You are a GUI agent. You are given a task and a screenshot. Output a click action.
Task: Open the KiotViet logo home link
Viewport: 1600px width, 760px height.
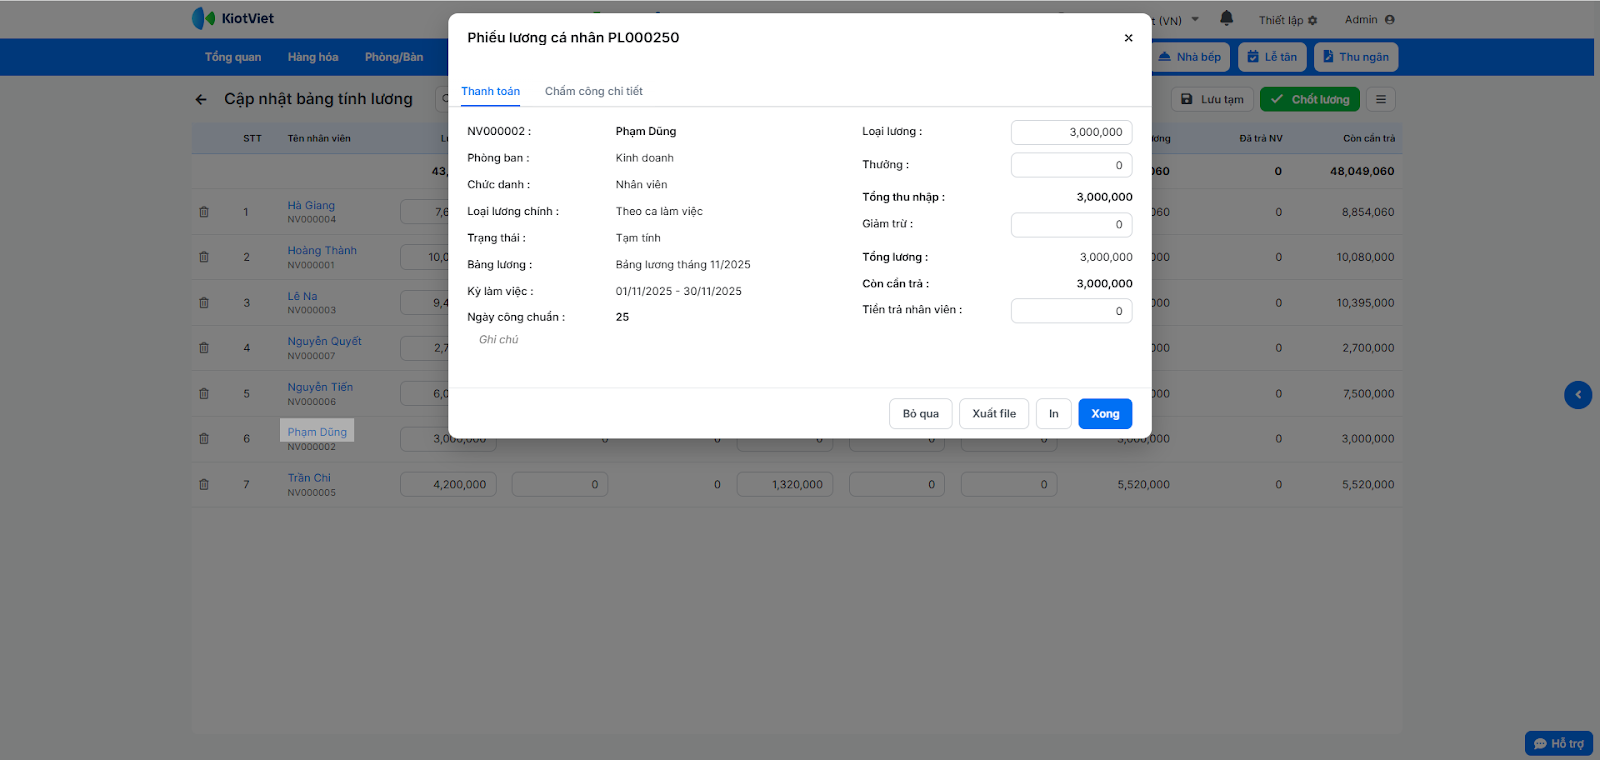tap(233, 18)
